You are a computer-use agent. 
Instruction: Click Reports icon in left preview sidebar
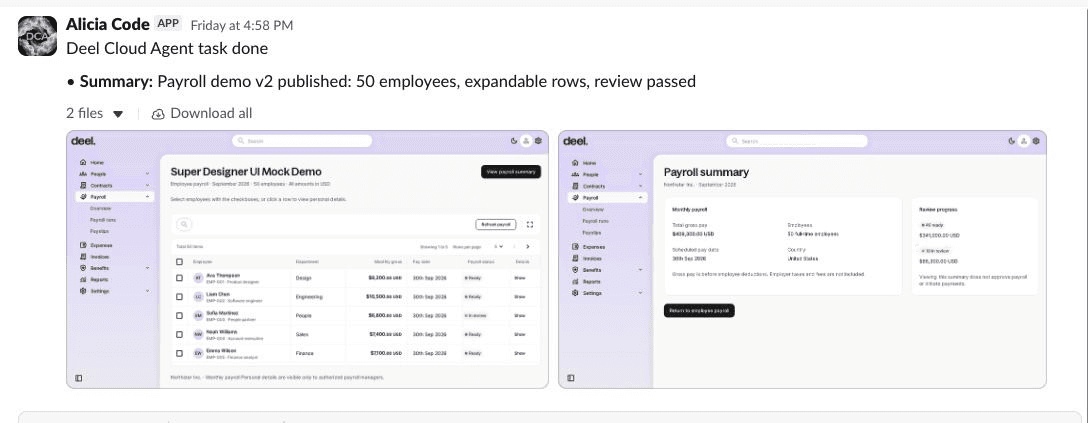(83, 279)
